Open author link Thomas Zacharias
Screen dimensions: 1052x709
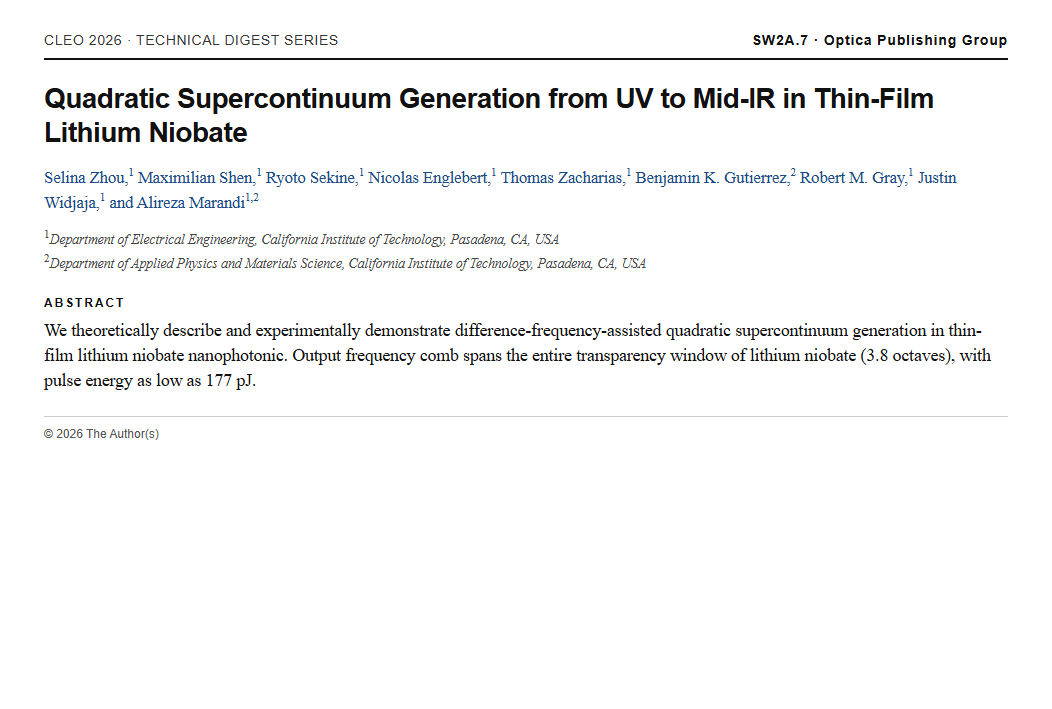(x=562, y=178)
